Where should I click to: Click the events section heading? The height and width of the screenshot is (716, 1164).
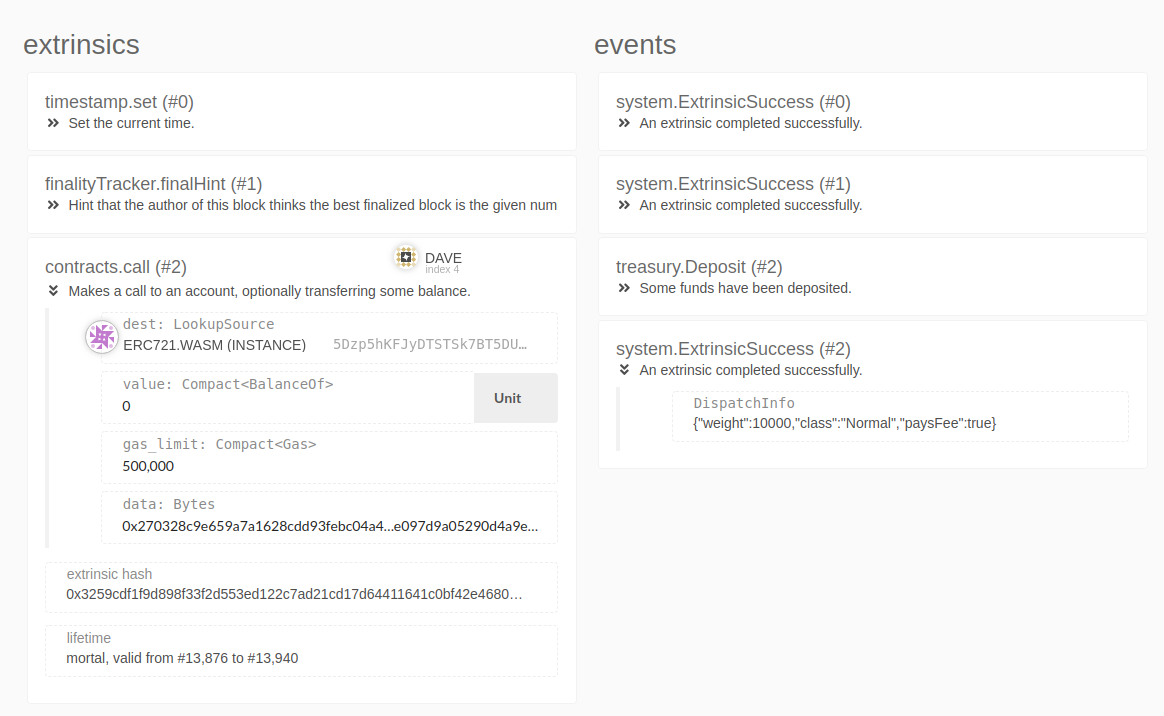point(635,44)
